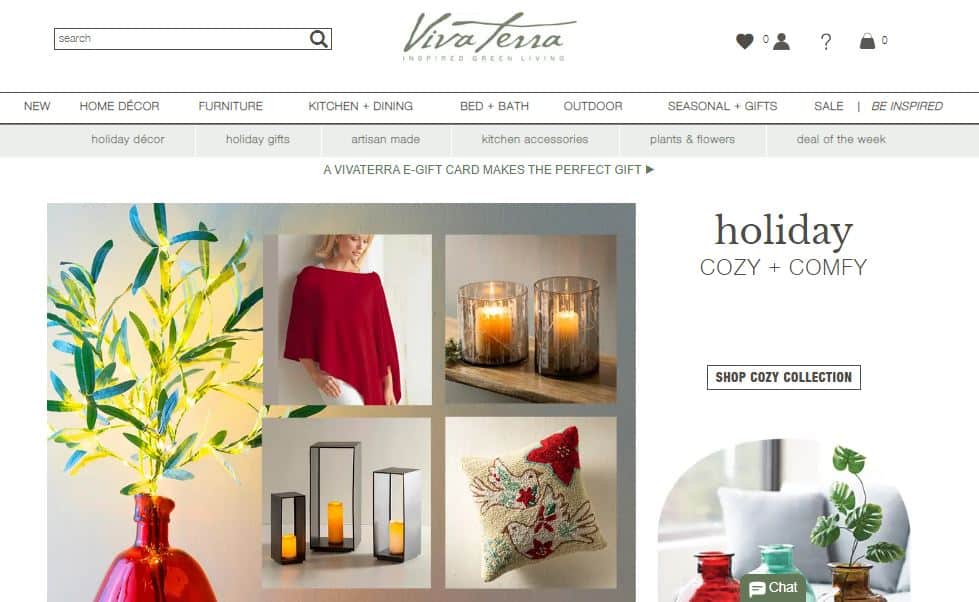Go to deal of the week
Screen dimensions: 979x602
841,139
